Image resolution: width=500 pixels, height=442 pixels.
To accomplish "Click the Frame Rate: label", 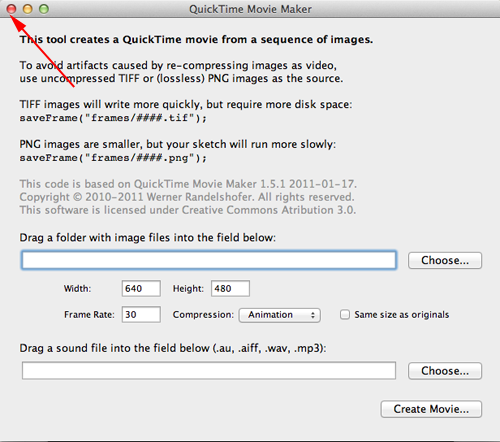I will (89, 315).
